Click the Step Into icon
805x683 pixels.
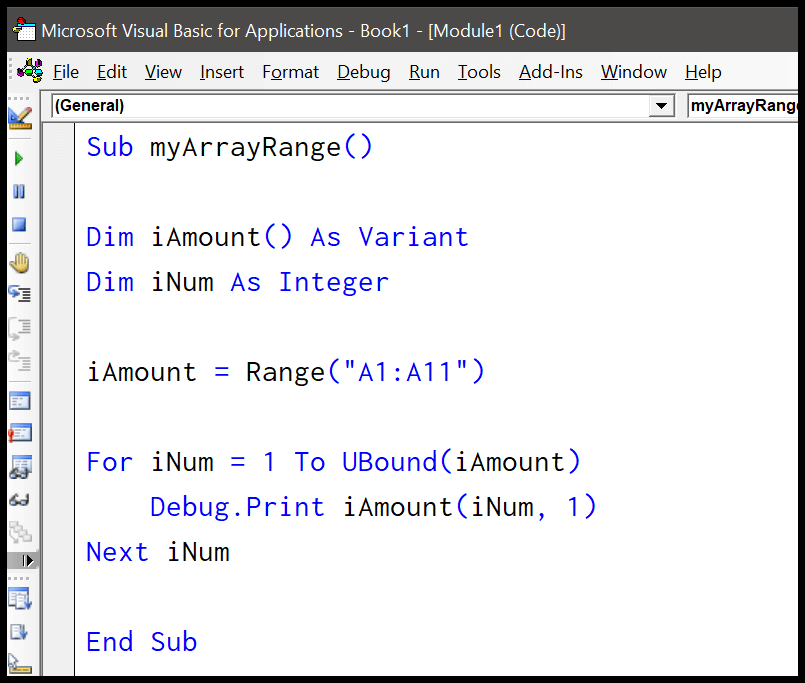click(19, 293)
